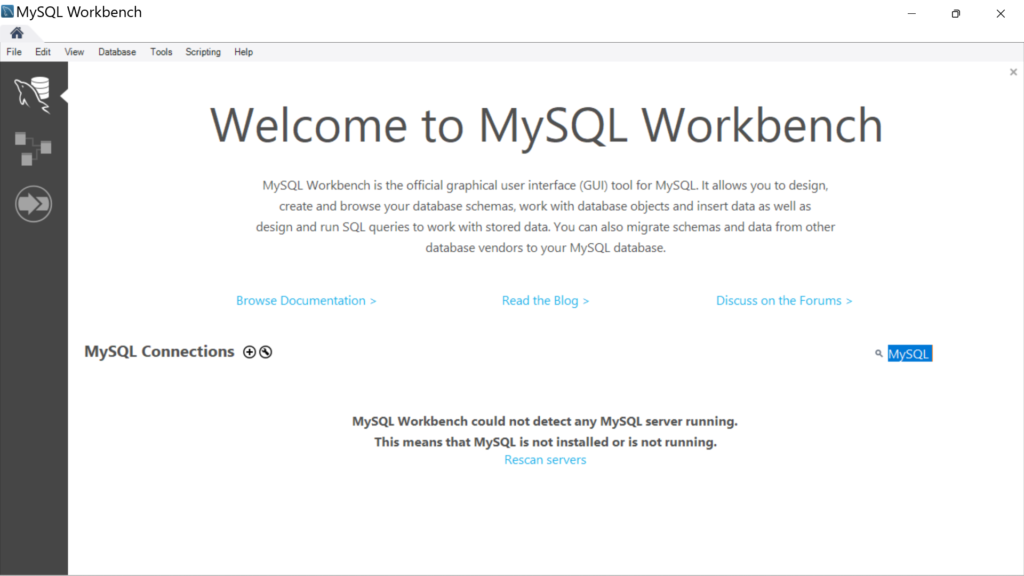This screenshot has width=1024, height=576.
Task: Click the MySQL Workbench title bar app icon
Action: click(x=7, y=12)
